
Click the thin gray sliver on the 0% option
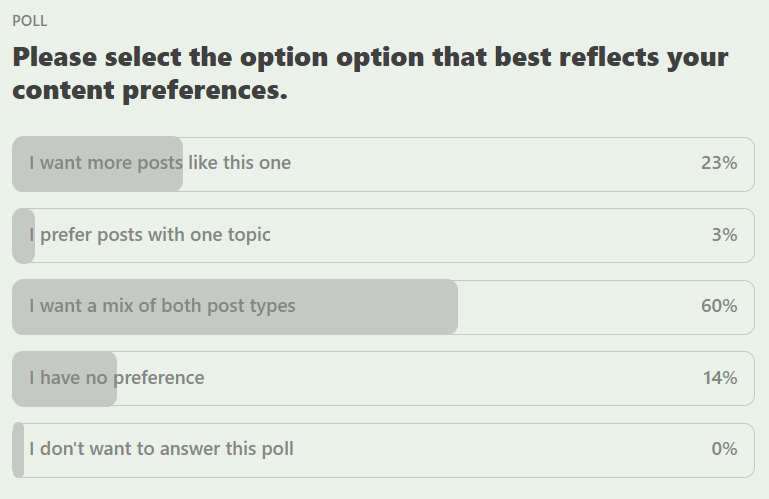pyautogui.click(x=18, y=450)
